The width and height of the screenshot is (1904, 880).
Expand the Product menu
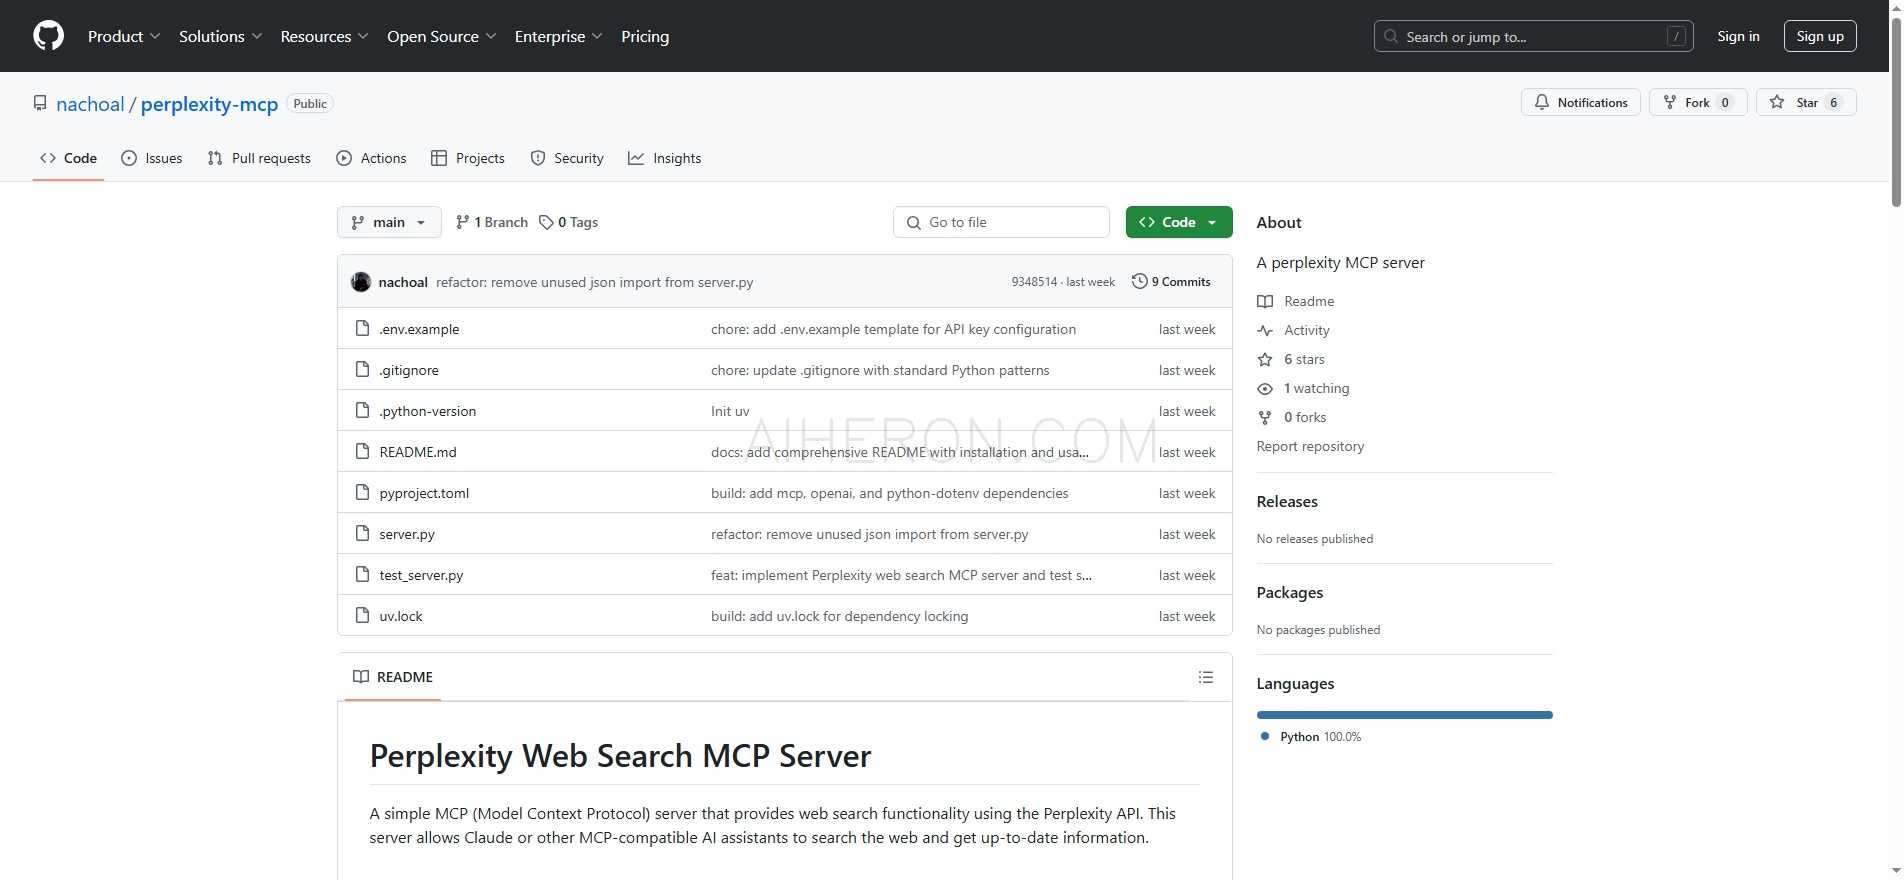pos(124,36)
